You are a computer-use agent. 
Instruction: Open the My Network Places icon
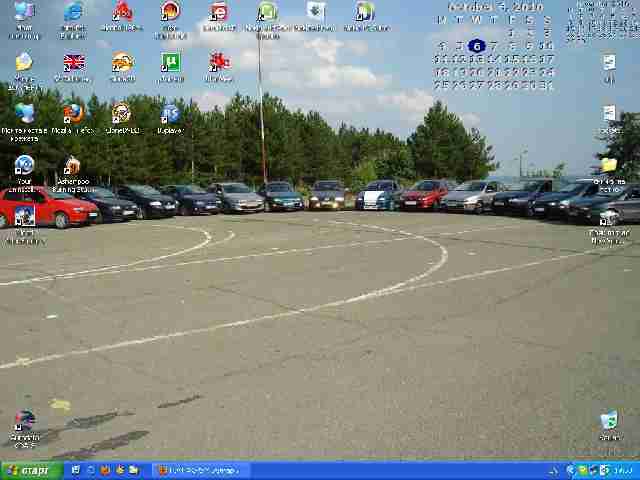point(24,114)
